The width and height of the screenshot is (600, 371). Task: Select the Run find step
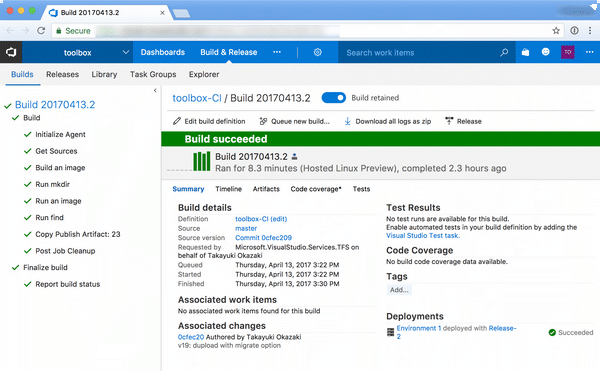[x=49, y=218]
